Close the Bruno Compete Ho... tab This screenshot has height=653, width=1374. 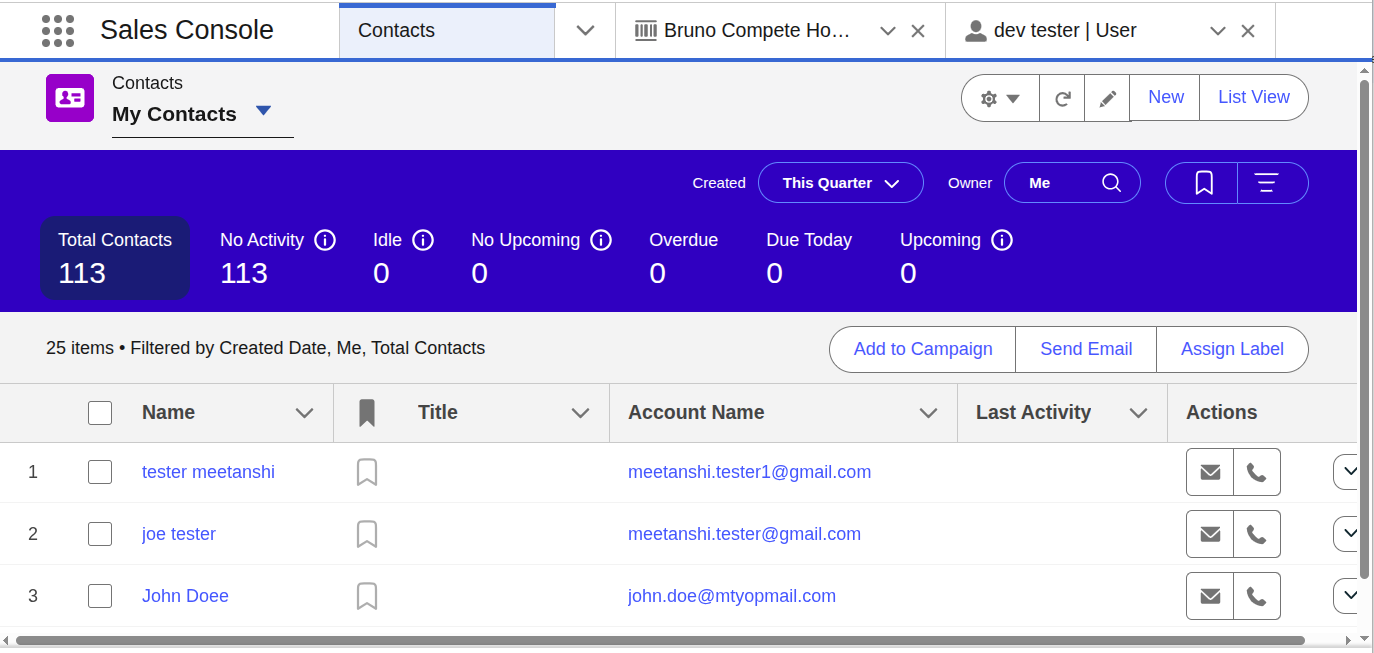click(918, 31)
